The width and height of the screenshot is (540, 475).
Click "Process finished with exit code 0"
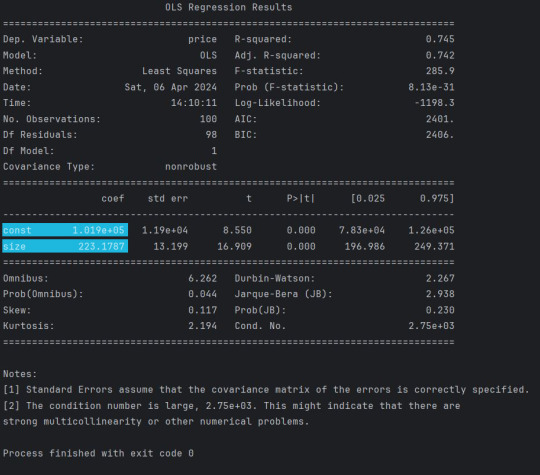pos(98,453)
